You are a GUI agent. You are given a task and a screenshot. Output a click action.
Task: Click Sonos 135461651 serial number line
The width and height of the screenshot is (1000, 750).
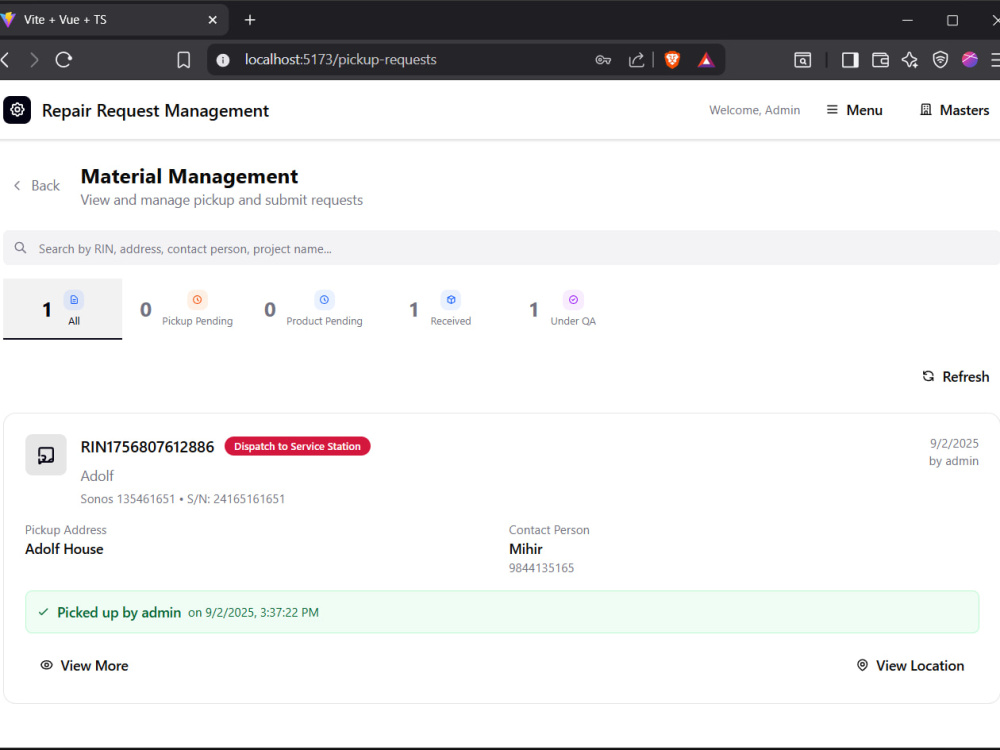point(182,499)
